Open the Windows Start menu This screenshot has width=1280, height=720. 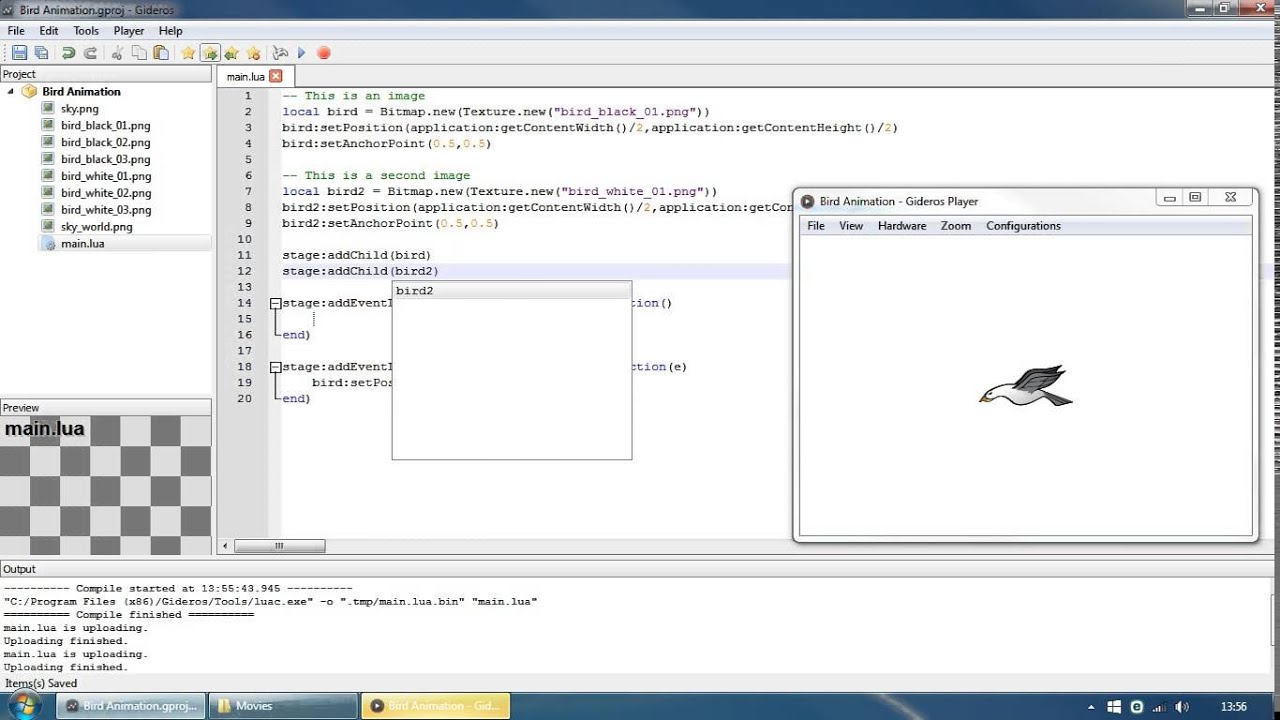point(24,704)
